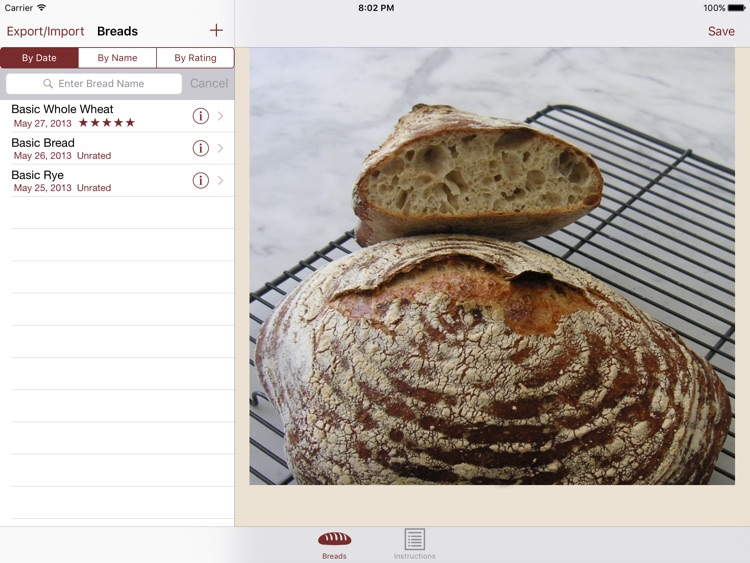Open the Export/Import option
The image size is (750, 563).
(45, 31)
